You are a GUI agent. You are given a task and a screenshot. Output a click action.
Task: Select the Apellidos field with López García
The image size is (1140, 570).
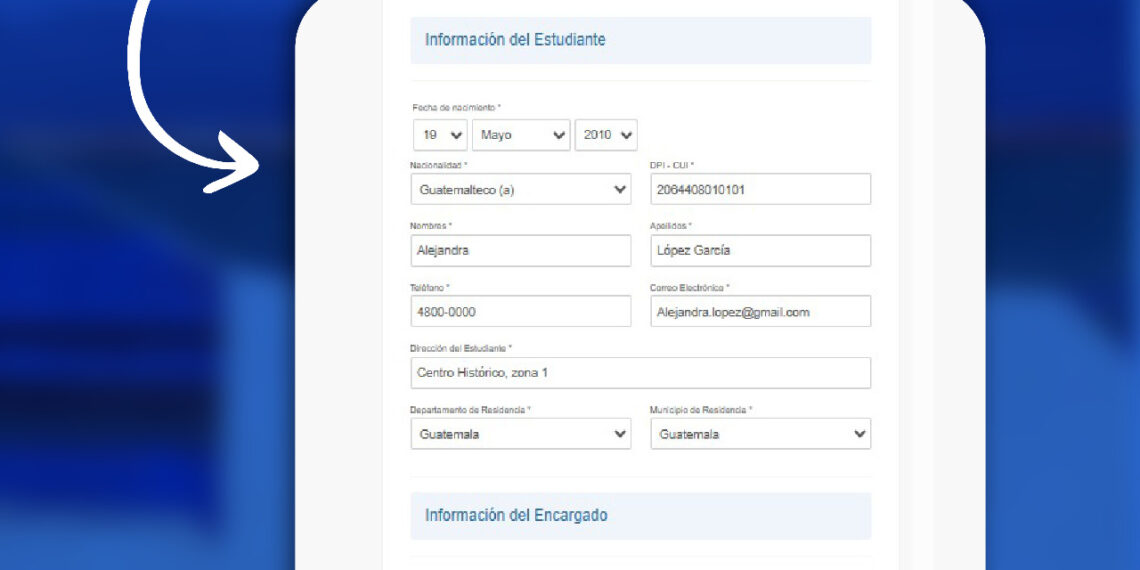[x=760, y=251]
